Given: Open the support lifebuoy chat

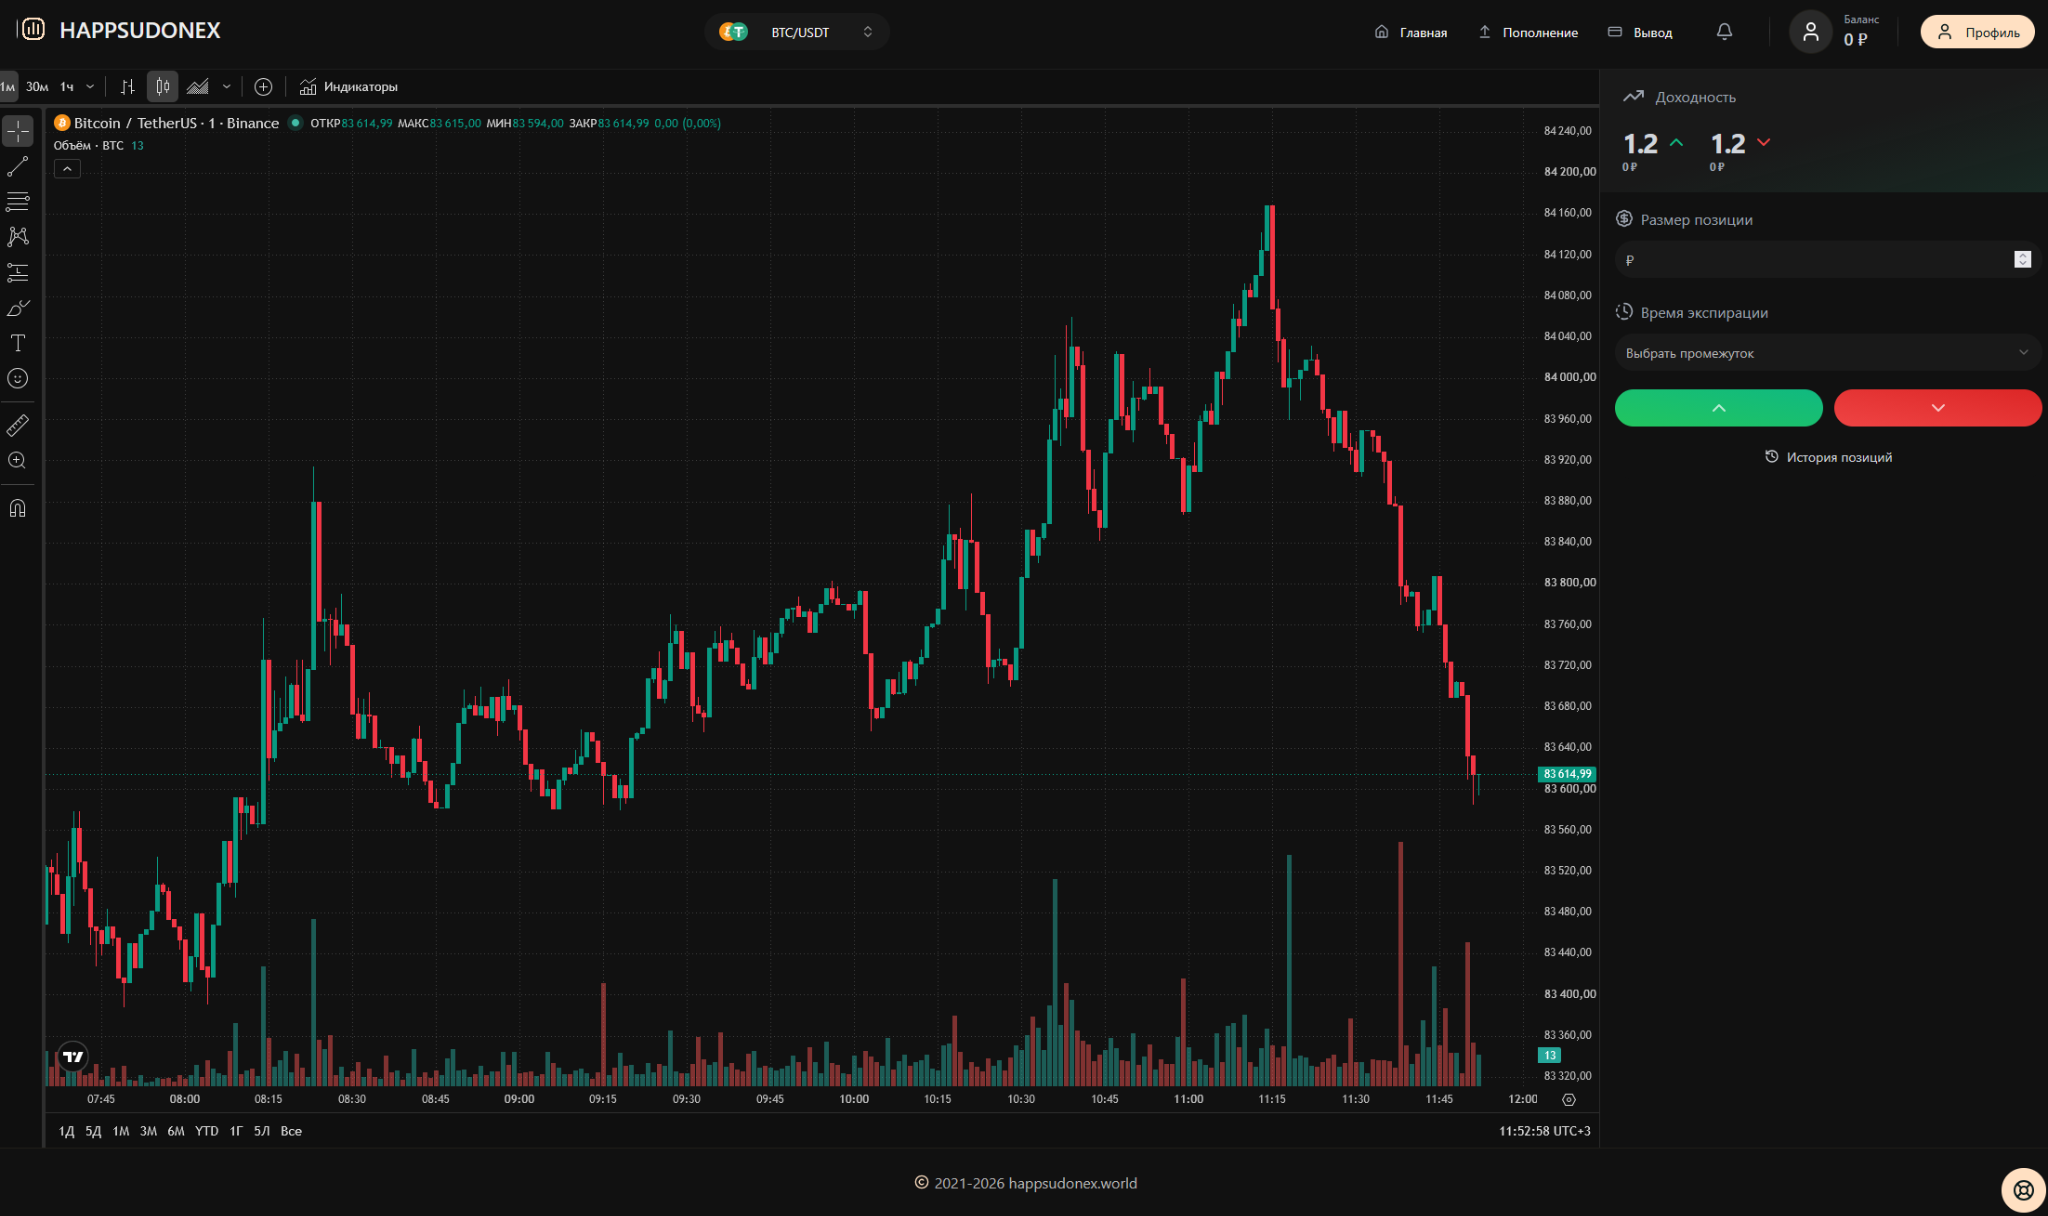Looking at the screenshot, I should pos(2023,1190).
